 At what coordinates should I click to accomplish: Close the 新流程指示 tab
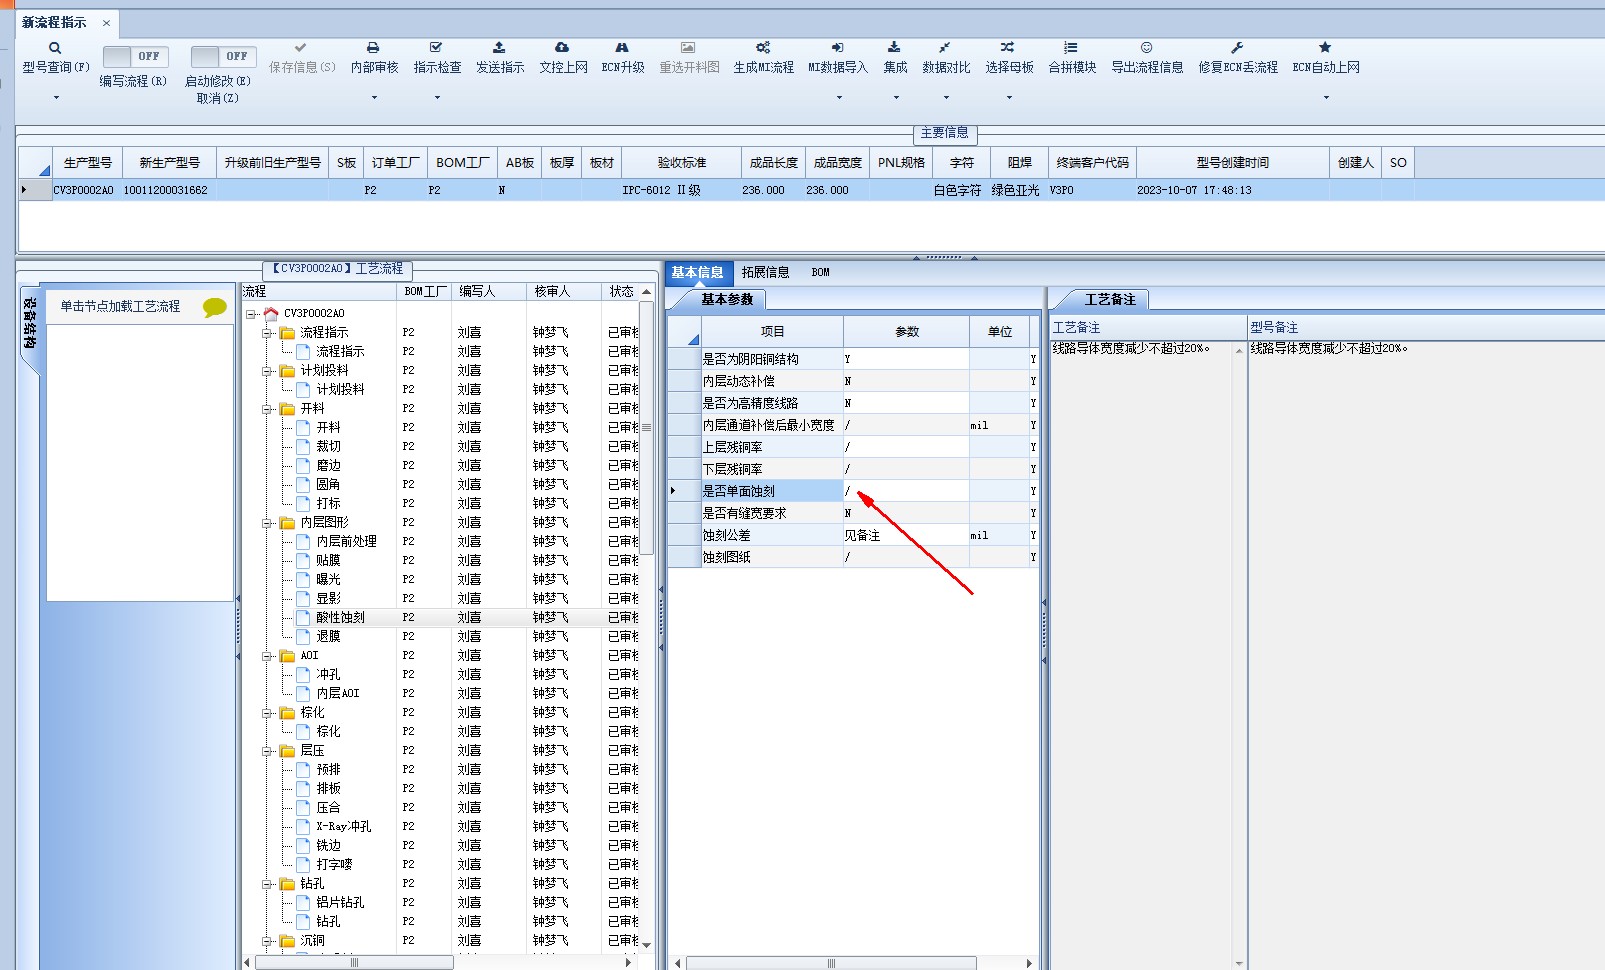coord(106,23)
